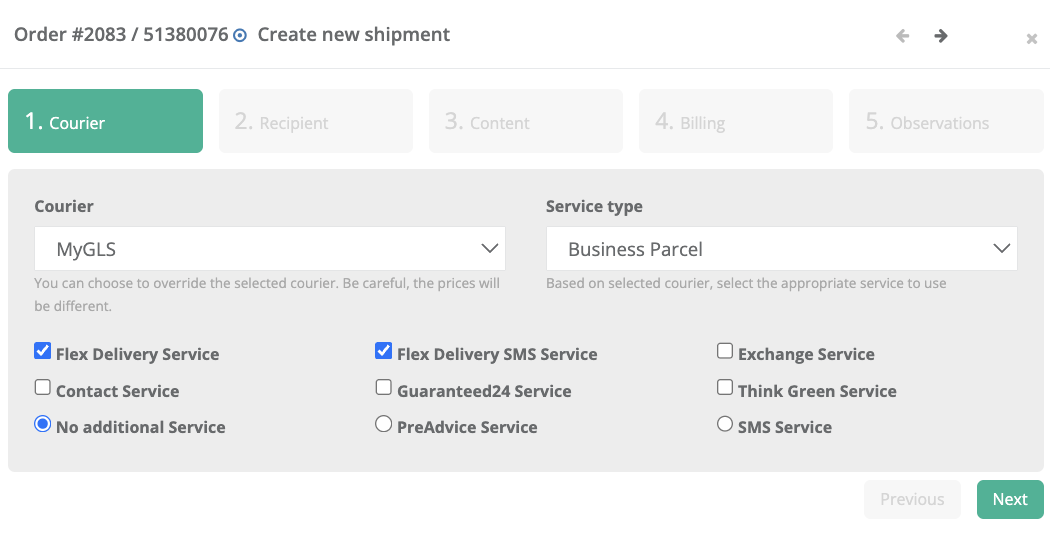Screen dimensions: 1050x542
Task: Click the forward arrow icon in header
Action: click(941, 36)
